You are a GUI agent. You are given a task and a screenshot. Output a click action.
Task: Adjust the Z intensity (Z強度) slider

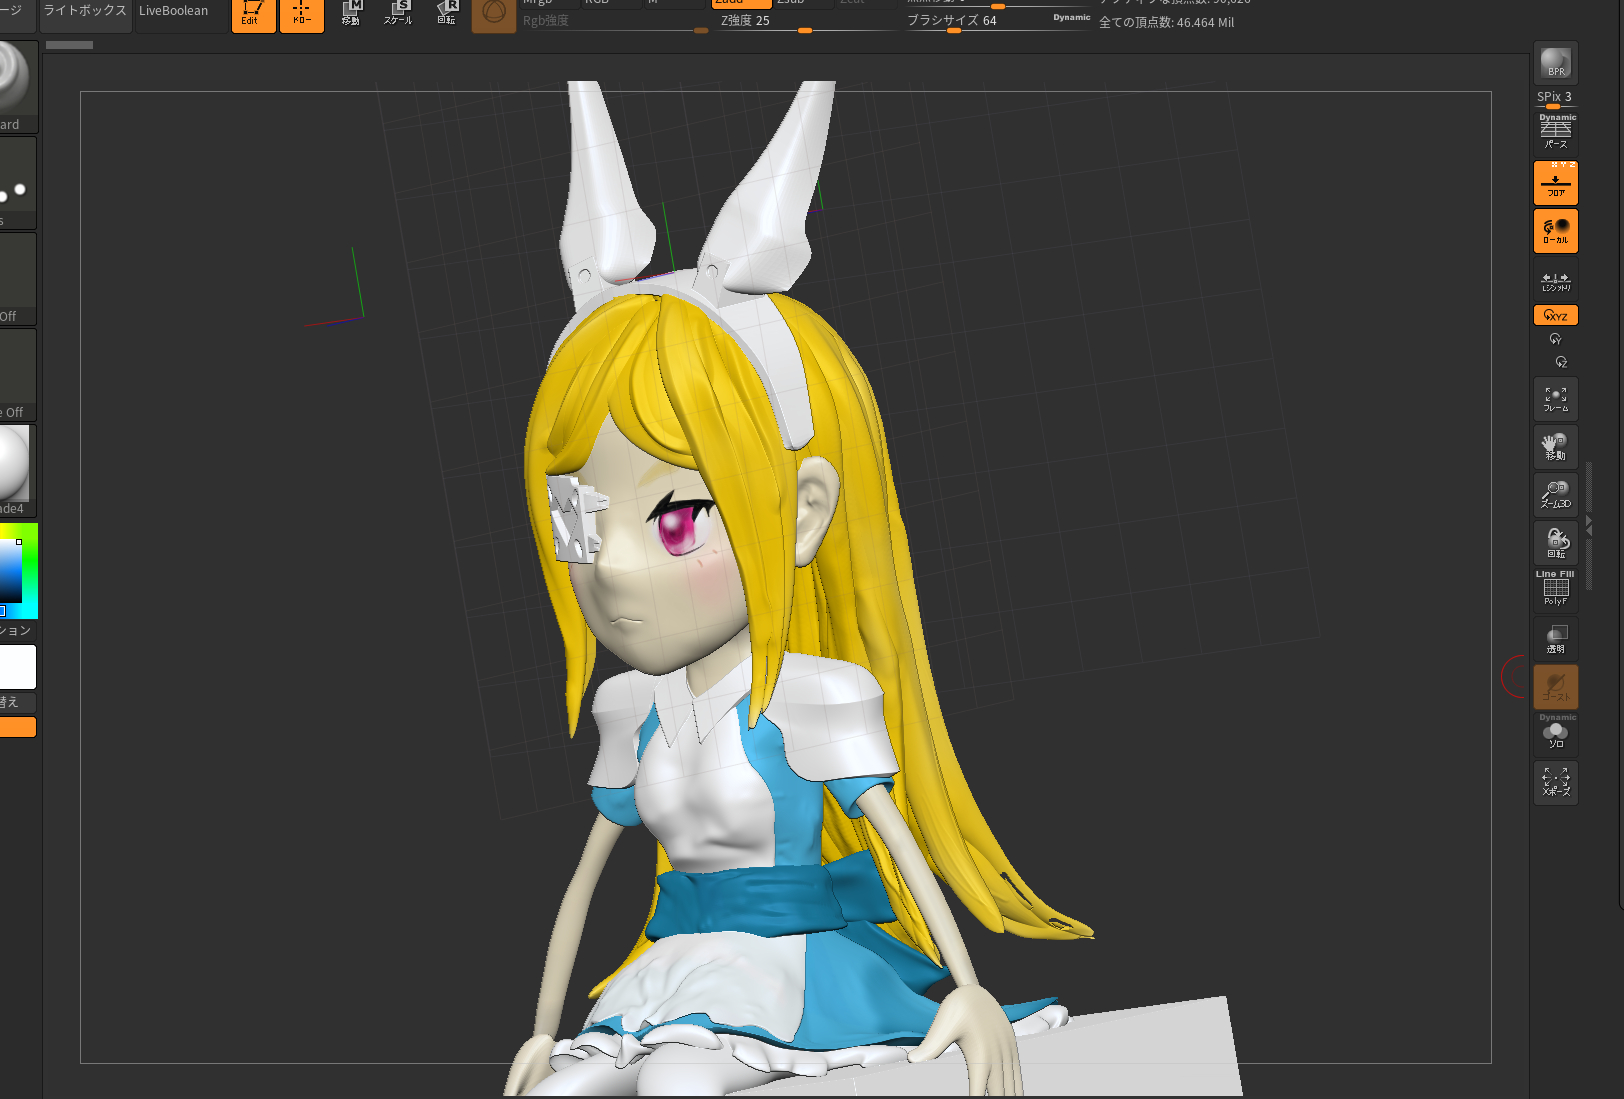(806, 22)
